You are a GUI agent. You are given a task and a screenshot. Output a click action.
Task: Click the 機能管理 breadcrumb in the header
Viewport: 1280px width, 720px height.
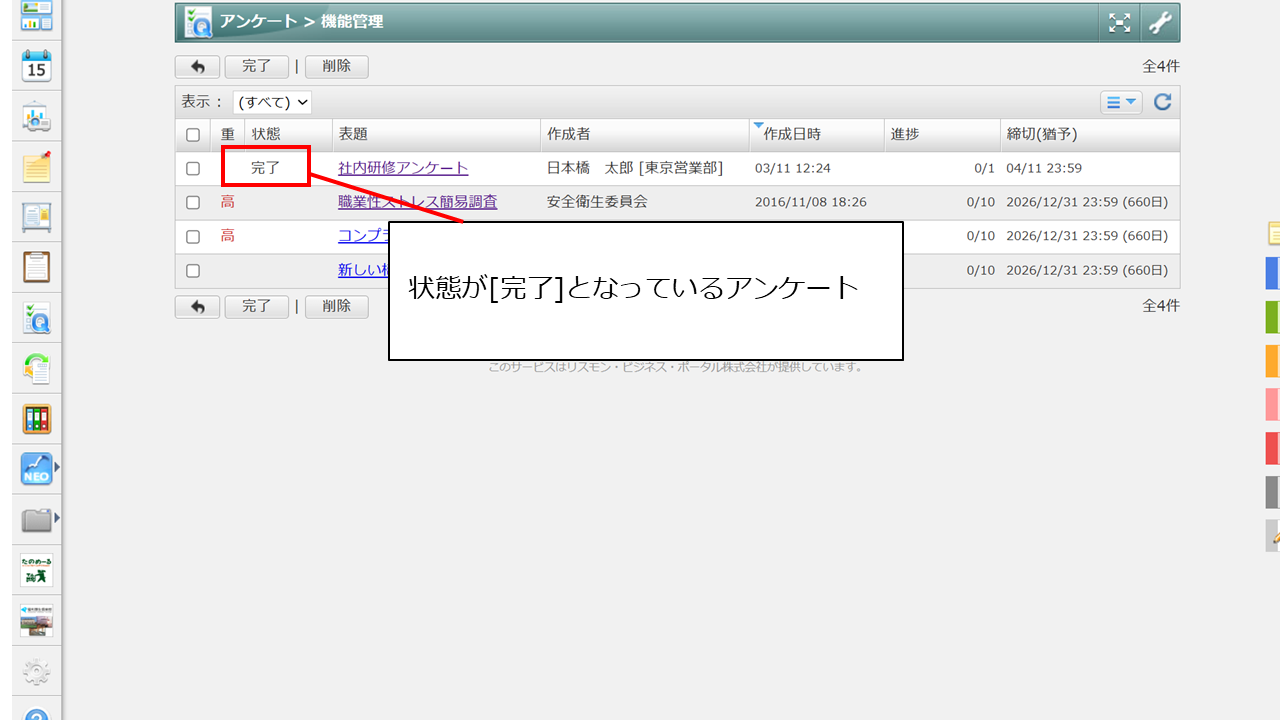[x=350, y=22]
